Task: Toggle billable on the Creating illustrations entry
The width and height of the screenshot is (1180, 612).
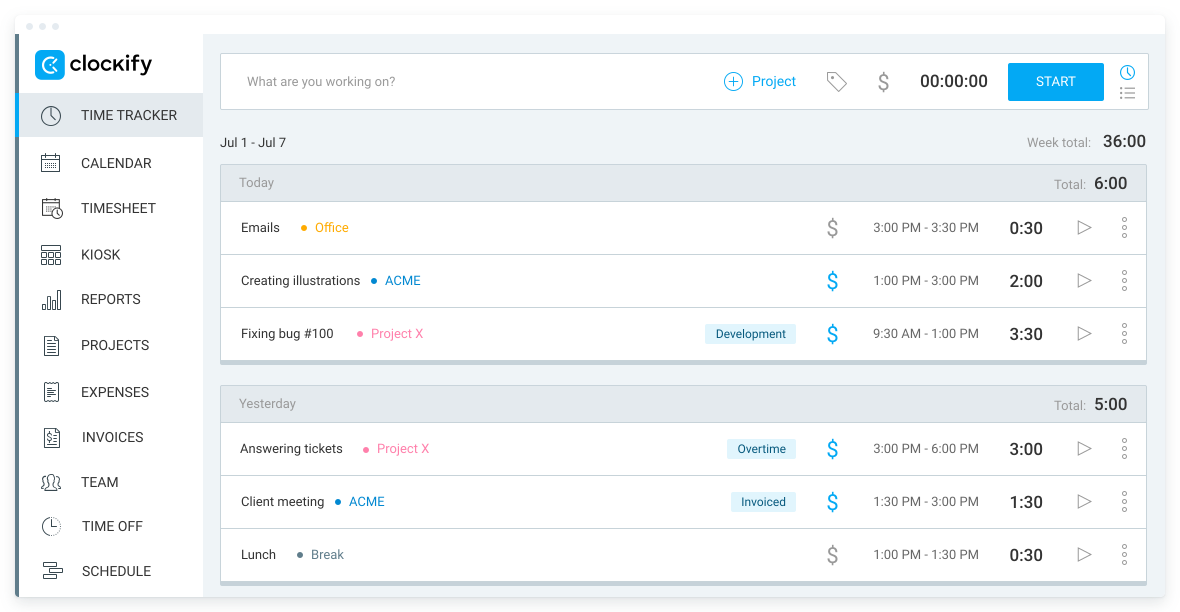Action: coord(833,280)
